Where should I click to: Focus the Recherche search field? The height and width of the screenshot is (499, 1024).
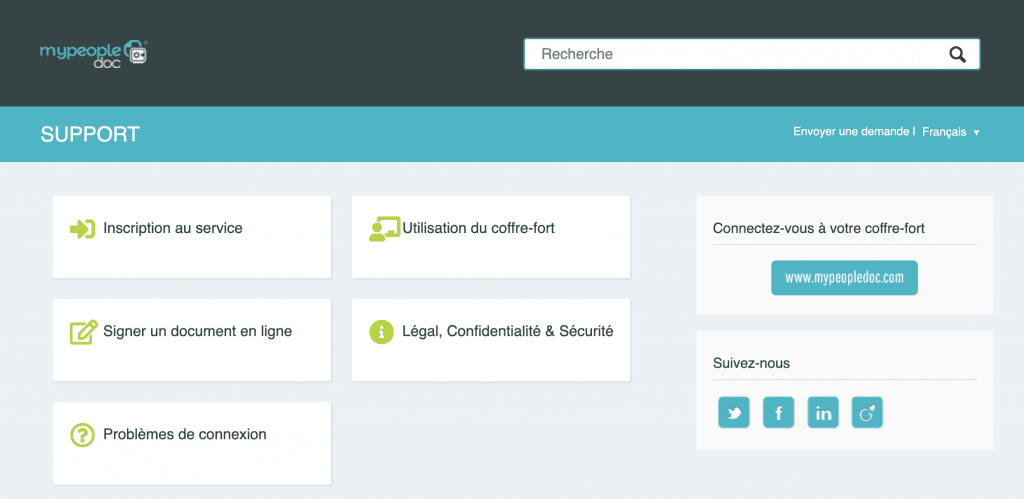click(735, 54)
